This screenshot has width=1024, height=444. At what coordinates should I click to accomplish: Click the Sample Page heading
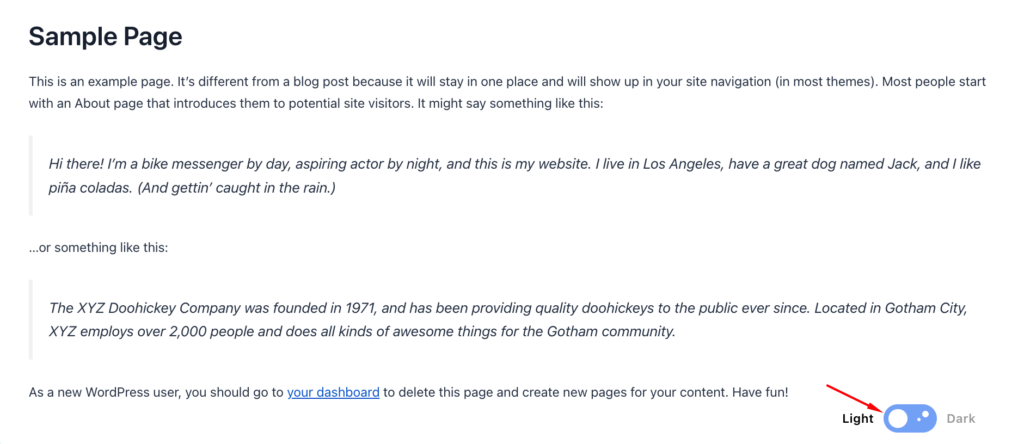click(105, 37)
